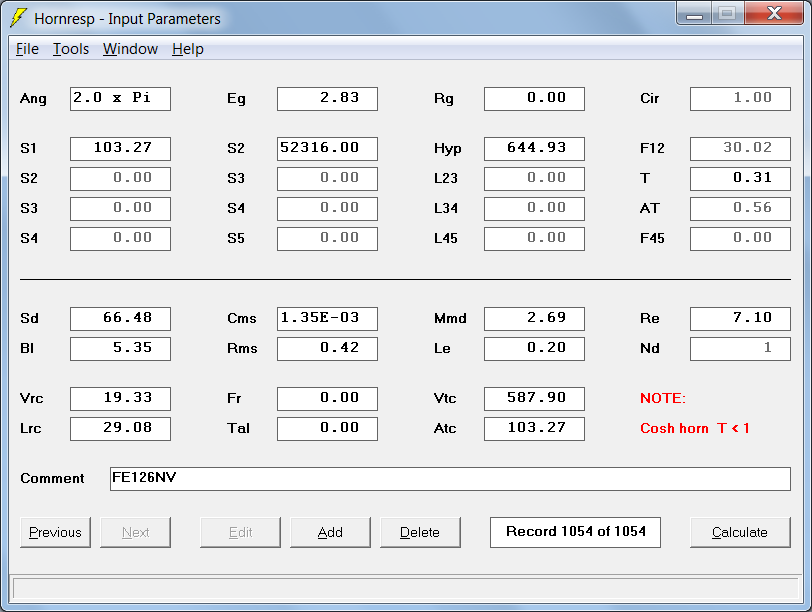This screenshot has height=612, width=812.
Task: Open the Help menu
Action: [x=187, y=49]
